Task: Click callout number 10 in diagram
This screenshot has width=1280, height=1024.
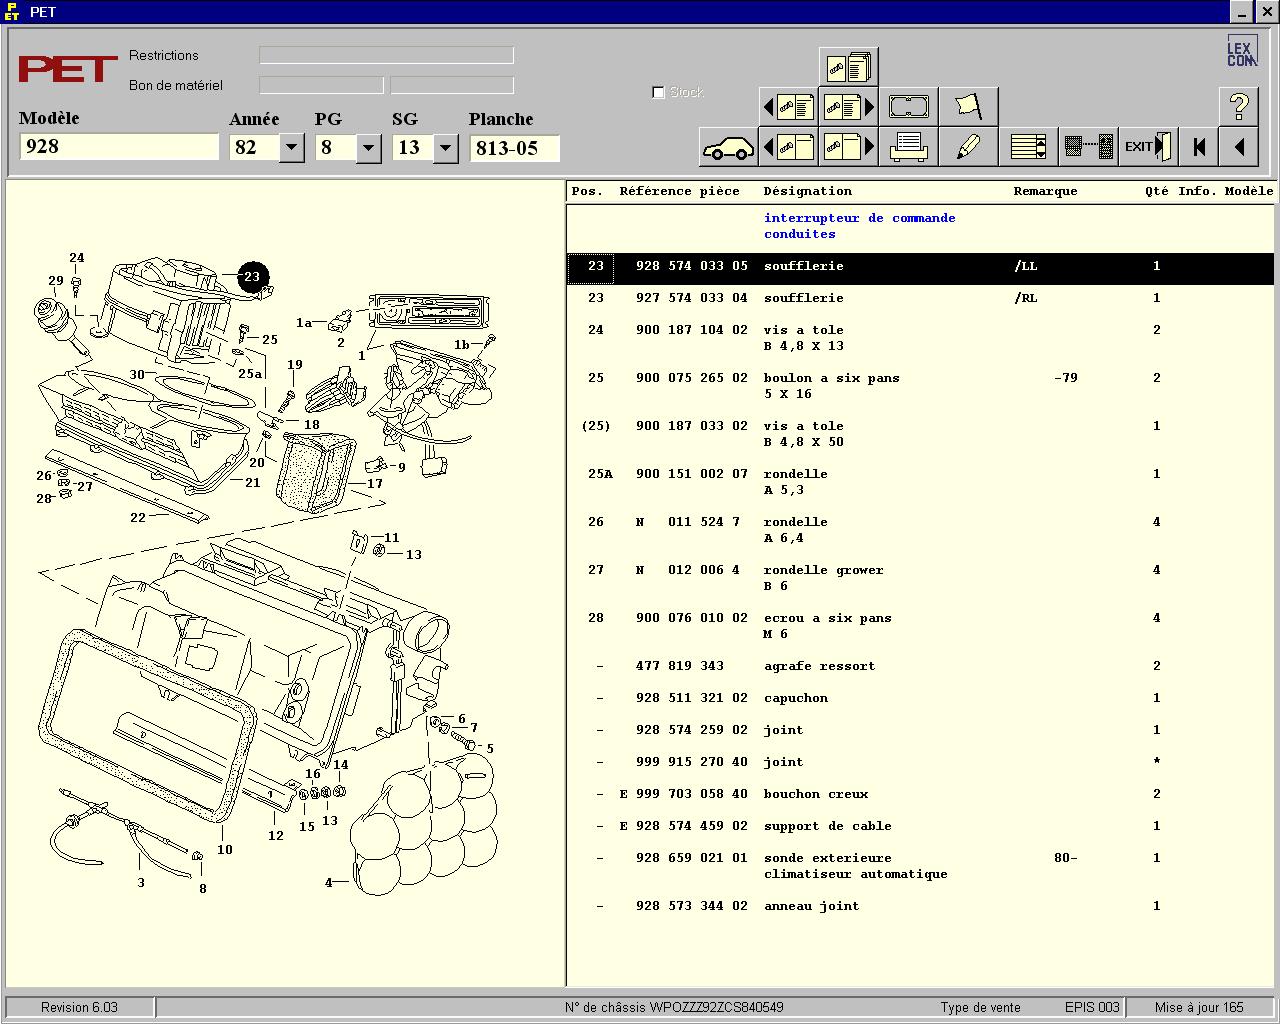Action: coord(225,850)
